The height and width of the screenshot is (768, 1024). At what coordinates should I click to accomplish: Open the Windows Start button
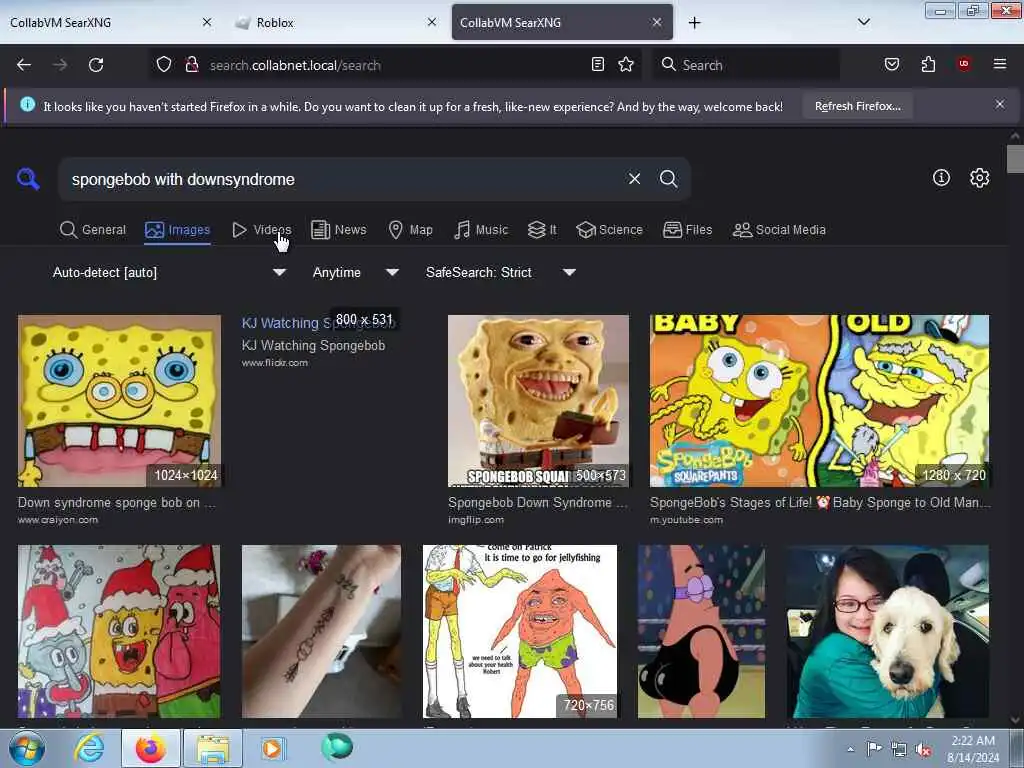point(27,748)
